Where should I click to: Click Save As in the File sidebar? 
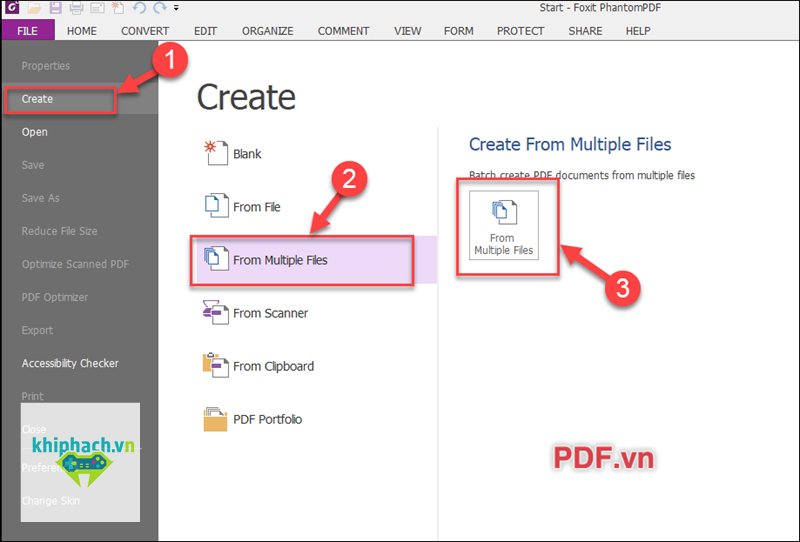click(40, 198)
